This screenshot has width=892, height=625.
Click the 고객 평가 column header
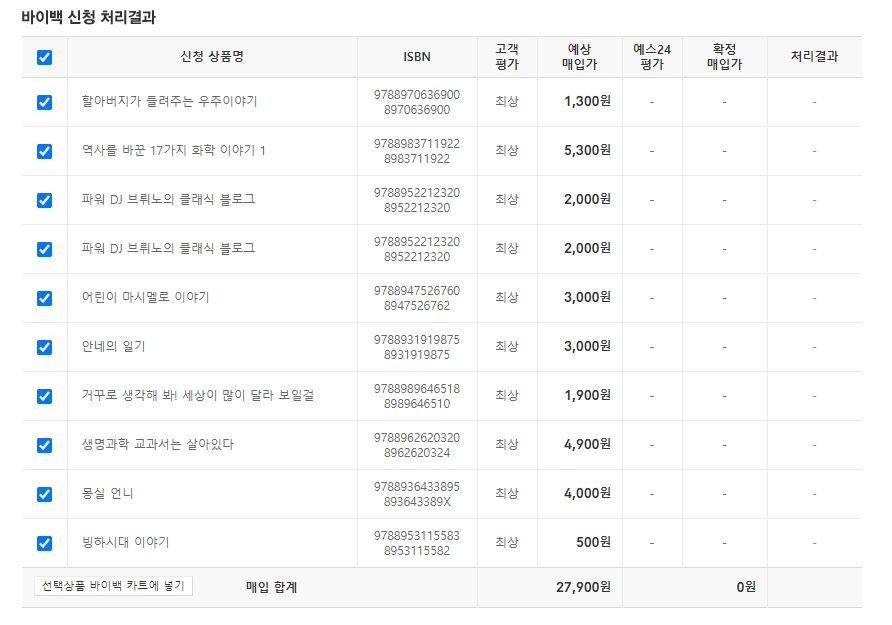[x=507, y=57]
